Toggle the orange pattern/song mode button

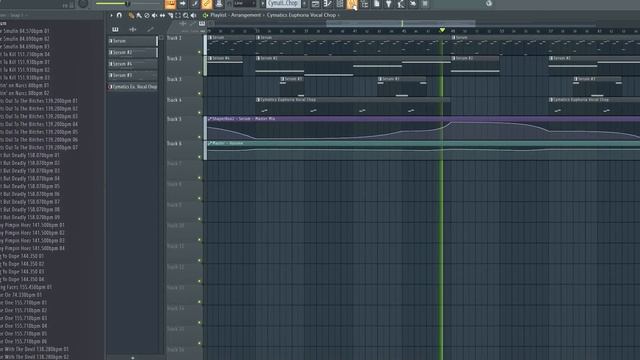pyautogui.click(x=170, y=4)
